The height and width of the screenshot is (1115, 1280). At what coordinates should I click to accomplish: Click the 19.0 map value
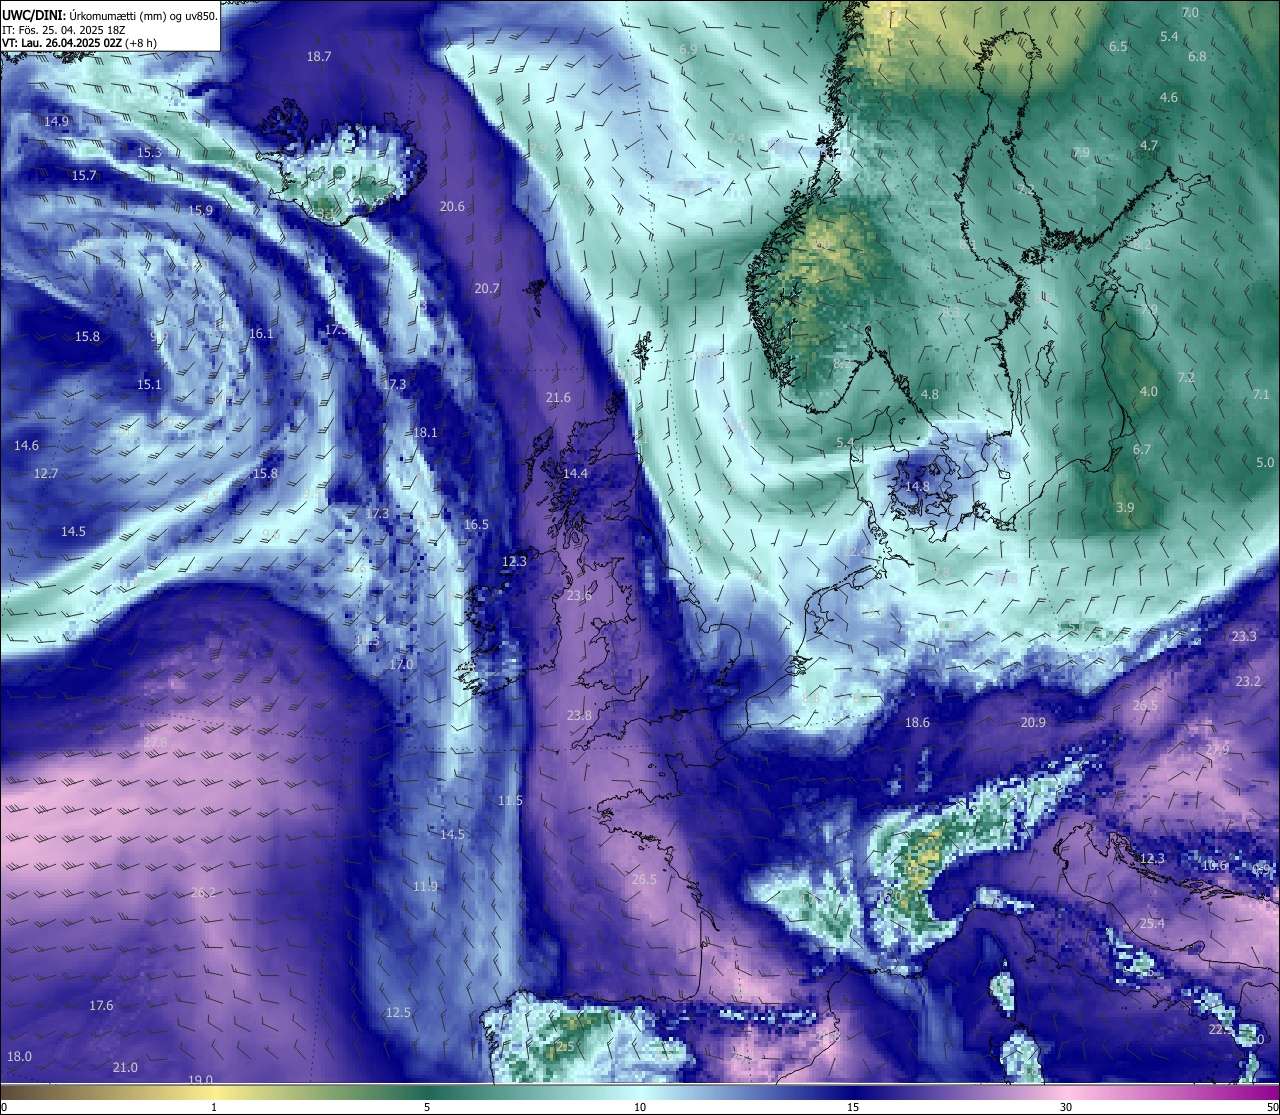[x=201, y=1080]
